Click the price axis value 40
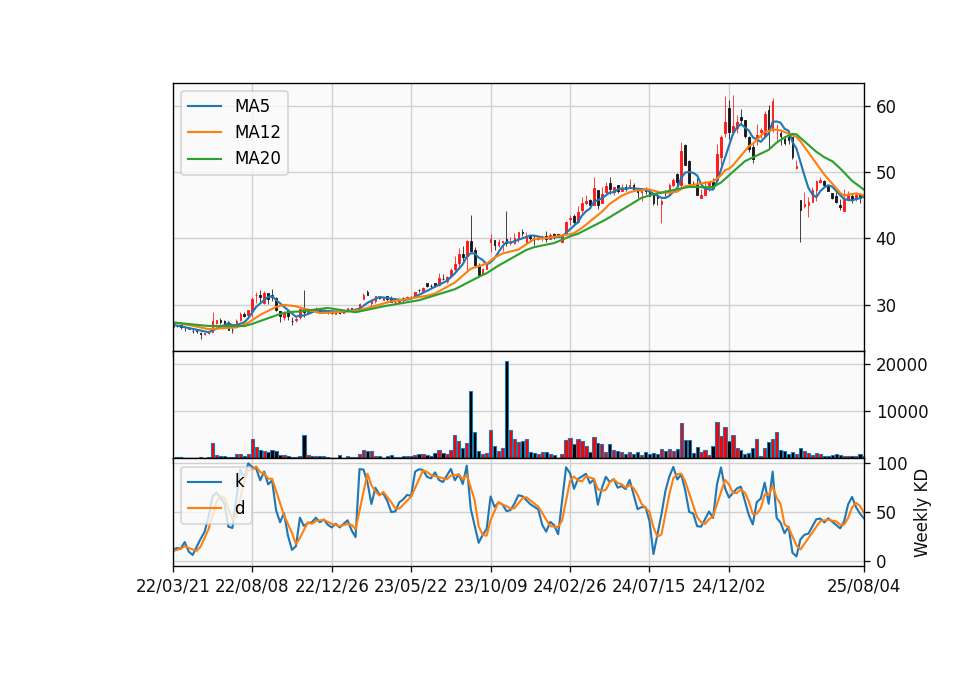This screenshot has height=690, width=960. click(x=886, y=239)
